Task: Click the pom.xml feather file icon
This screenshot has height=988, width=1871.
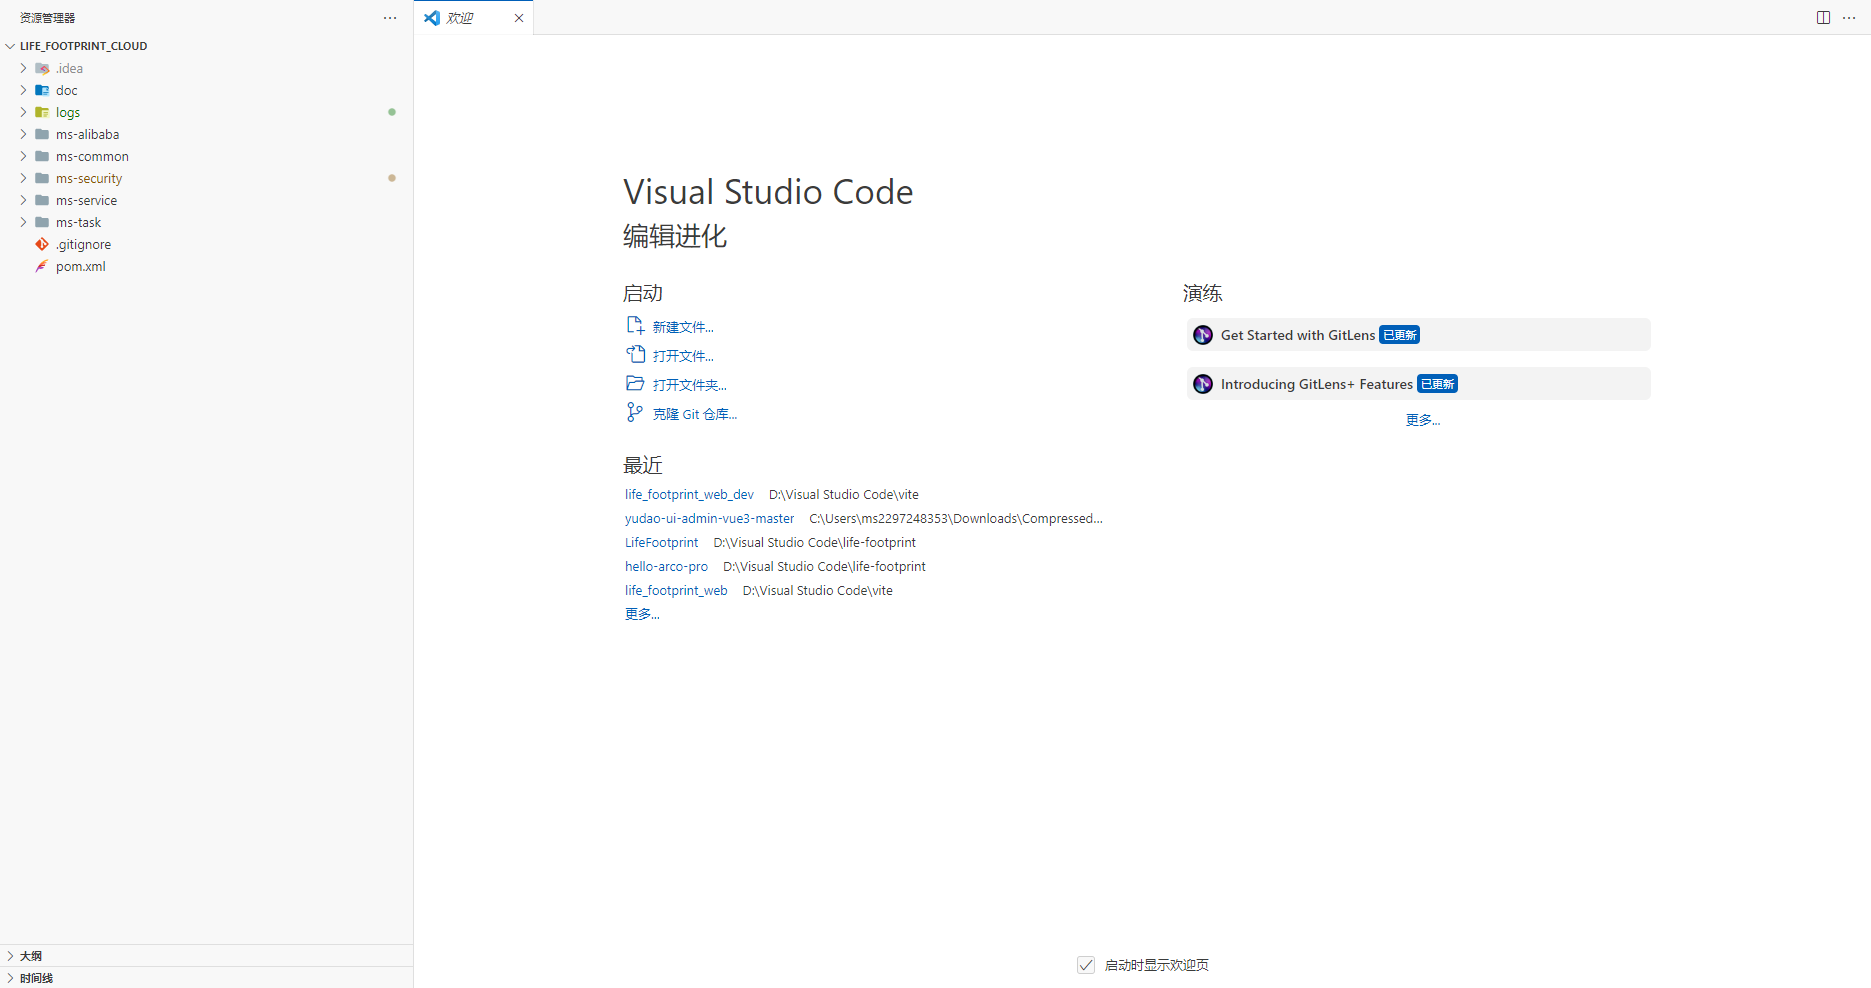Action: tap(42, 266)
